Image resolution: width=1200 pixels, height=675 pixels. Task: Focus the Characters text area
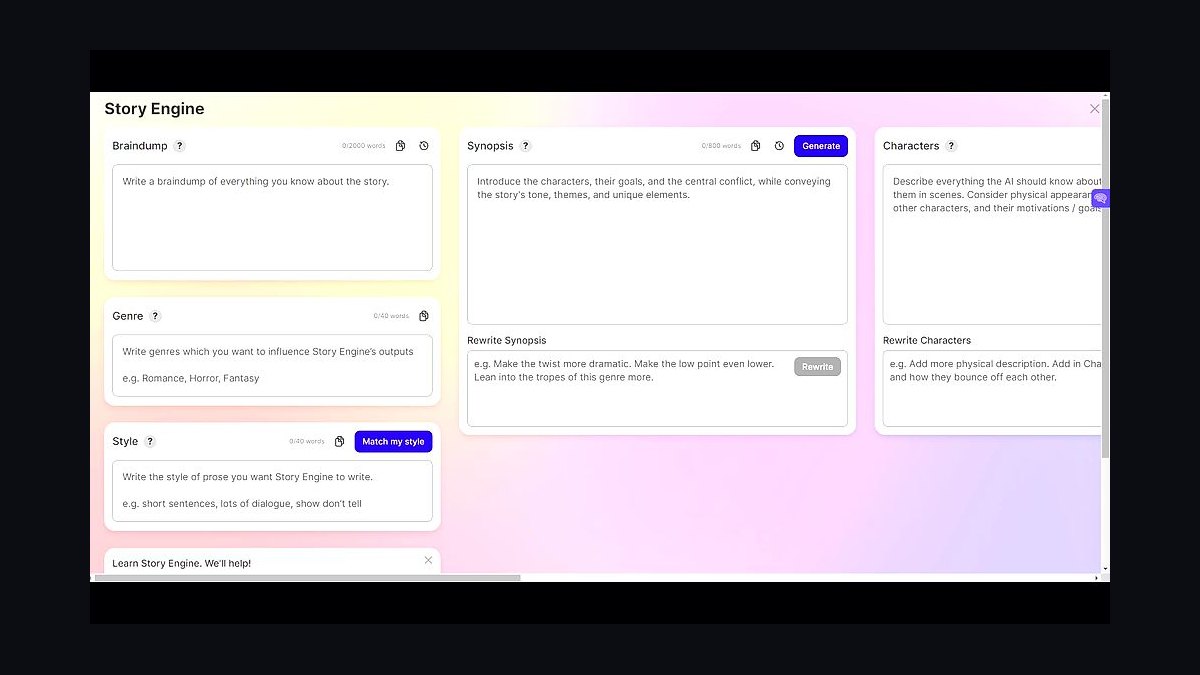[x=992, y=244]
